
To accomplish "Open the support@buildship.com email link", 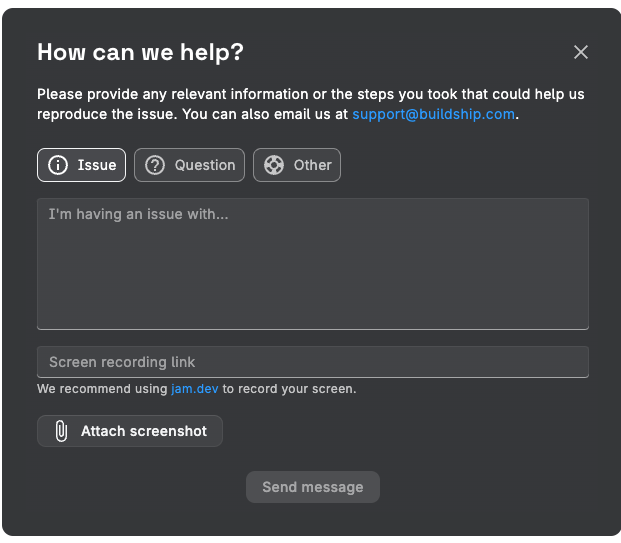I will pos(434,114).
